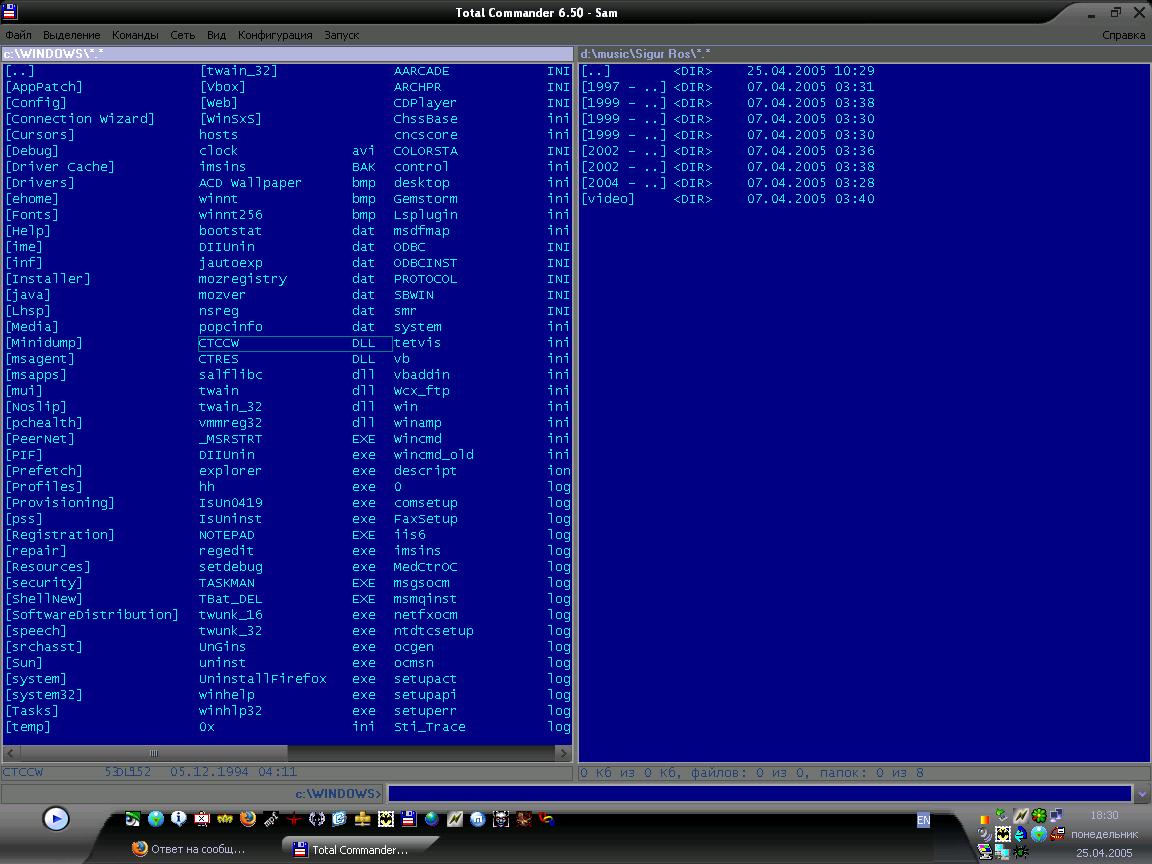Open the info speech bubble quick launch icon
1152x864 pixels.
[179, 818]
